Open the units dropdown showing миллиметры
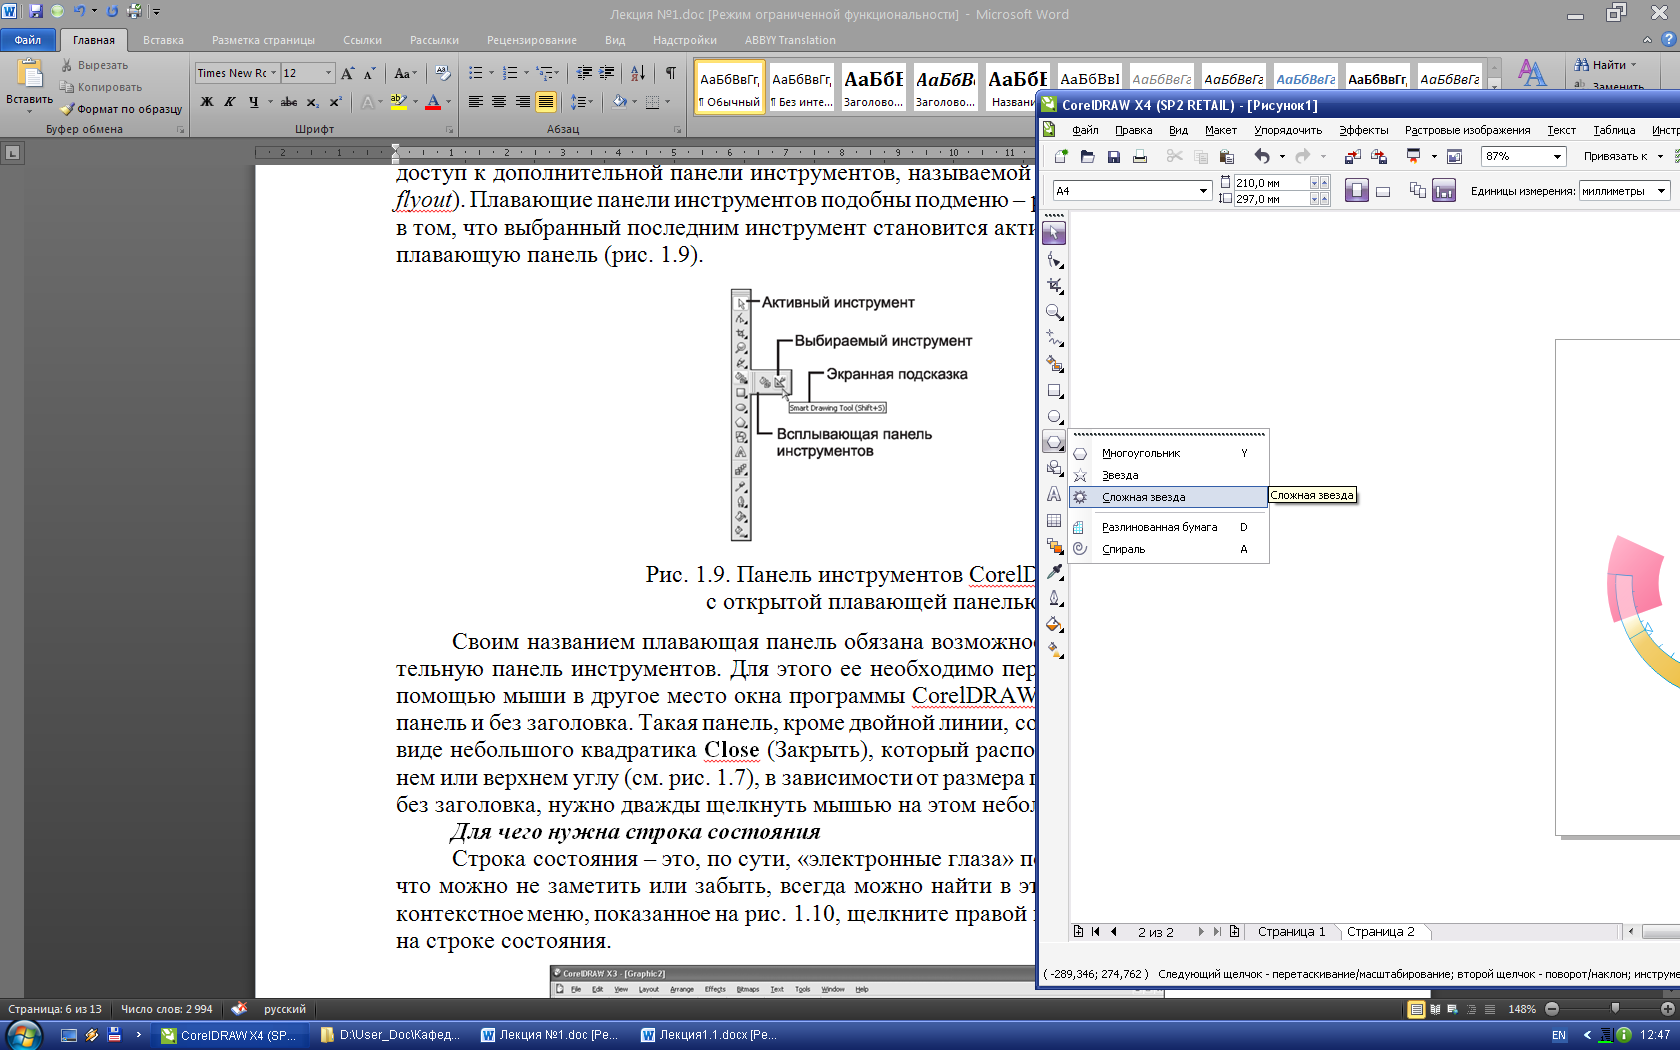Image resolution: width=1680 pixels, height=1050 pixels. (x=1662, y=191)
